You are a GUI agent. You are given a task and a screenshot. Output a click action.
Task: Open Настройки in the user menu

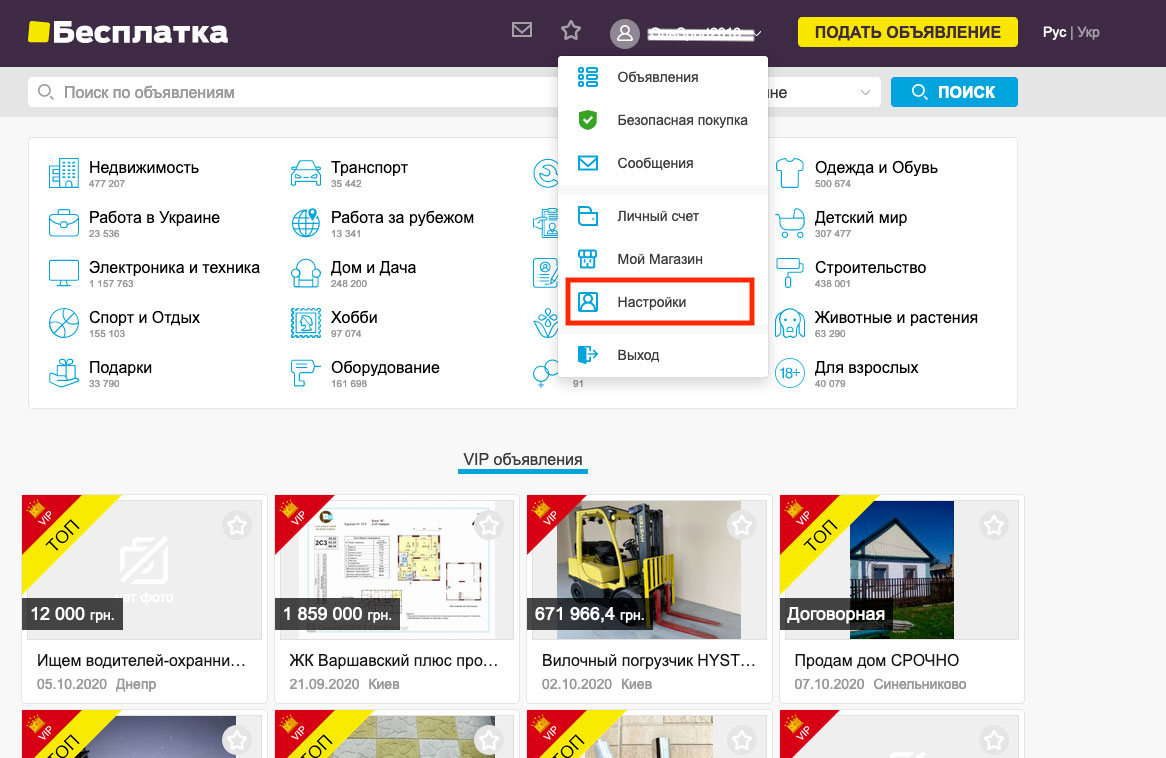pos(660,302)
